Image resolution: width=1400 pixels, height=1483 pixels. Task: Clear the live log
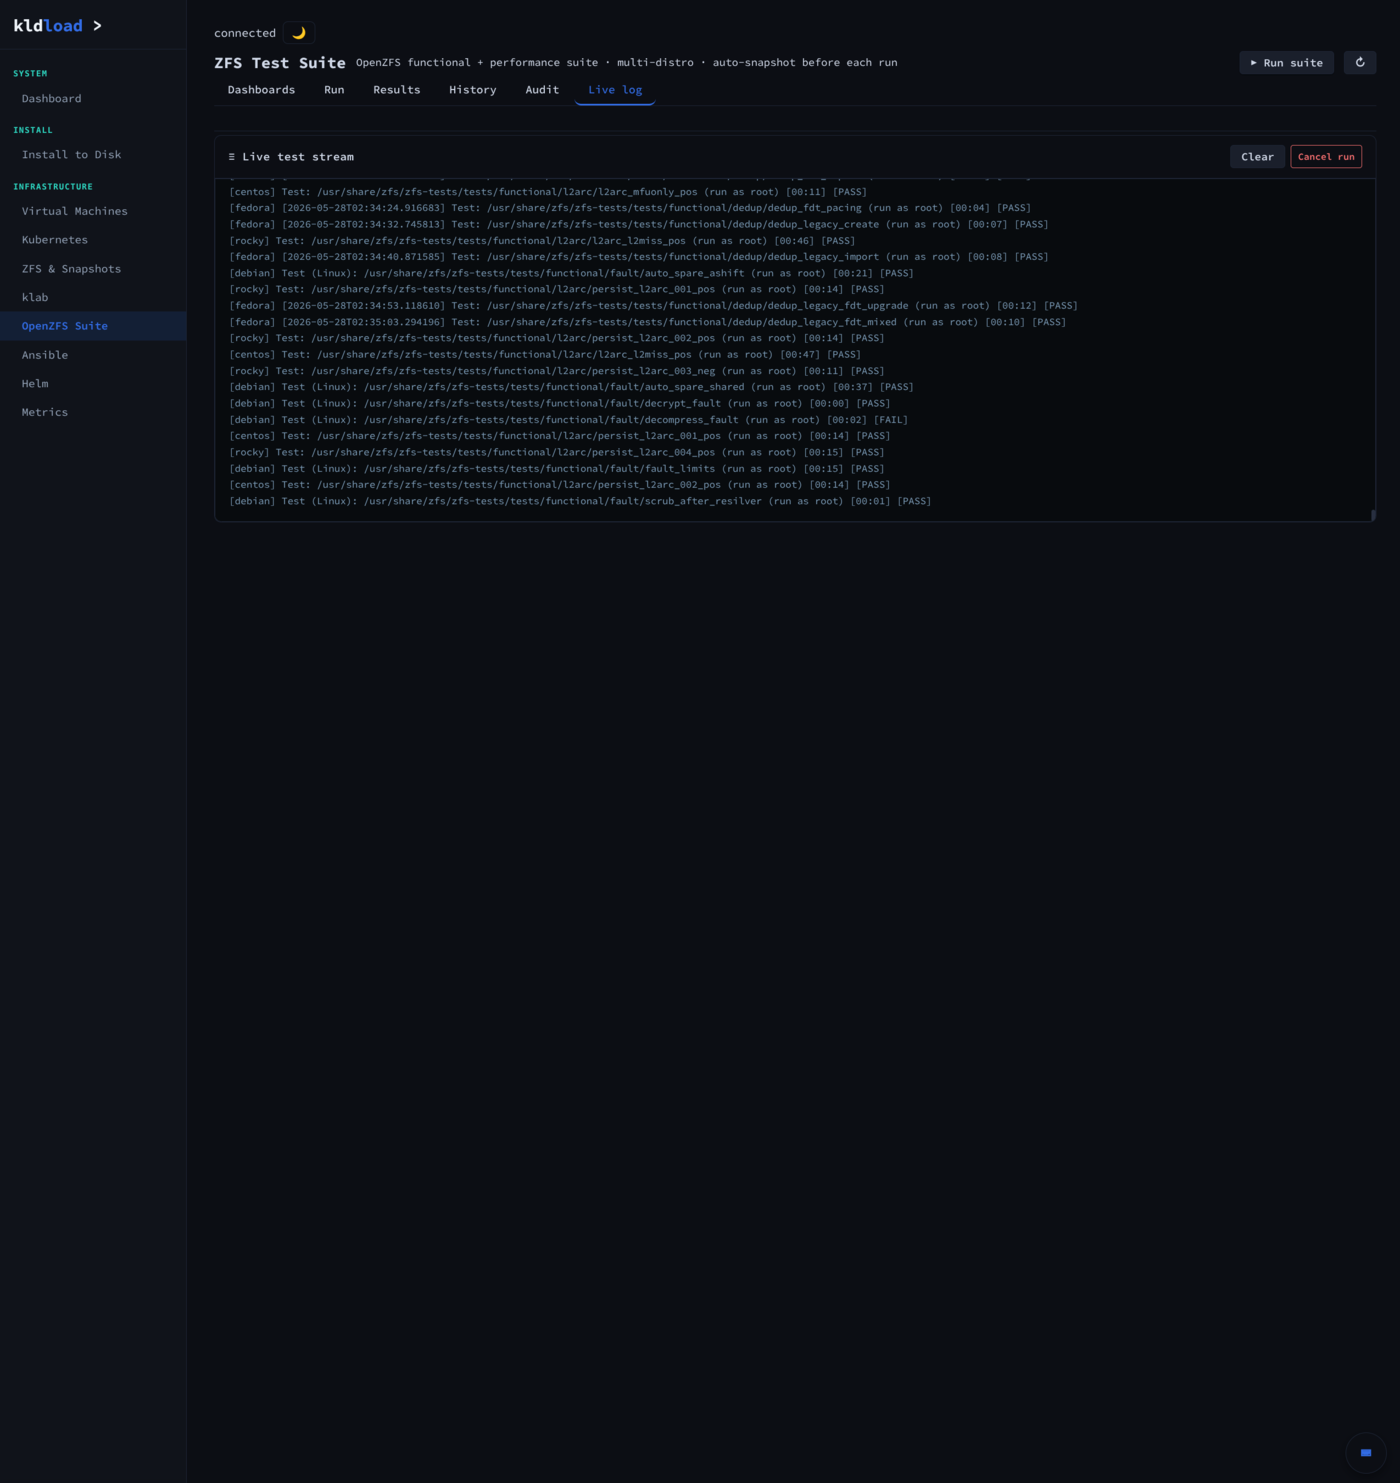(1257, 157)
